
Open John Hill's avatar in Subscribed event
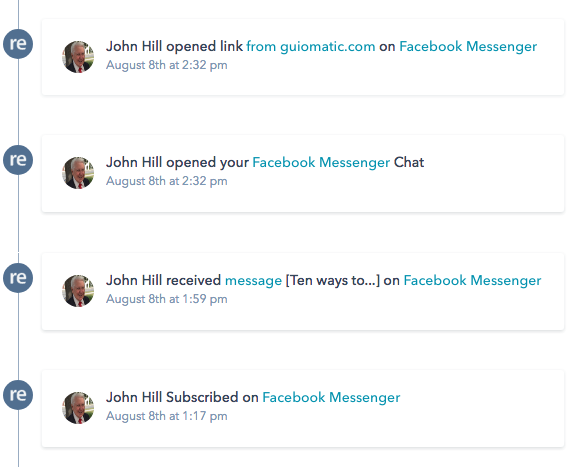point(78,408)
